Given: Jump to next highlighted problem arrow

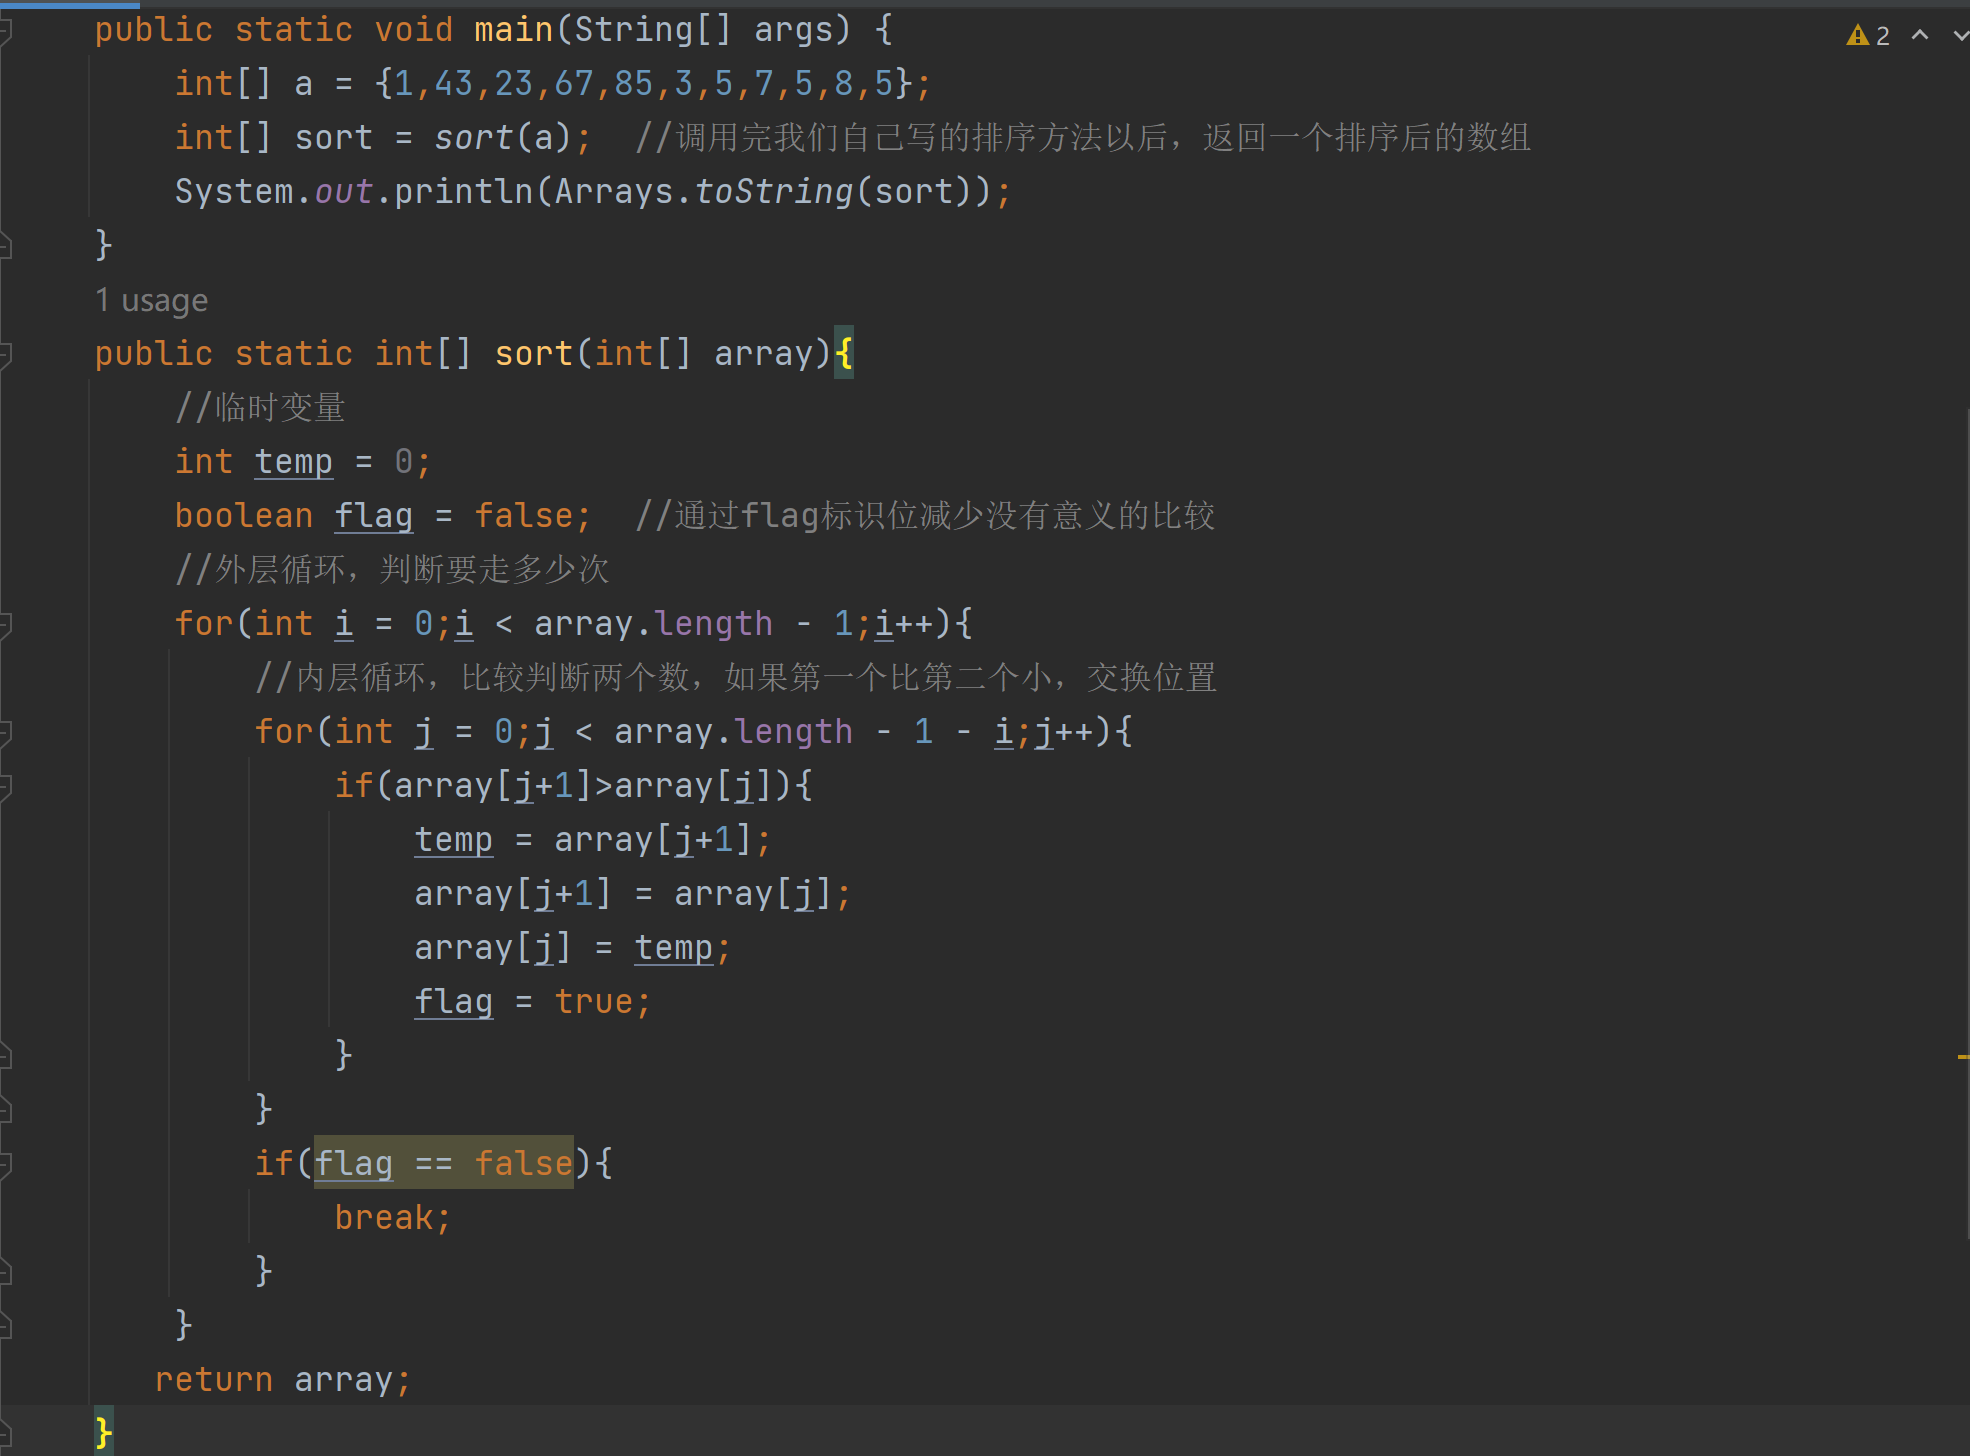Looking at the screenshot, I should pyautogui.click(x=1960, y=36).
